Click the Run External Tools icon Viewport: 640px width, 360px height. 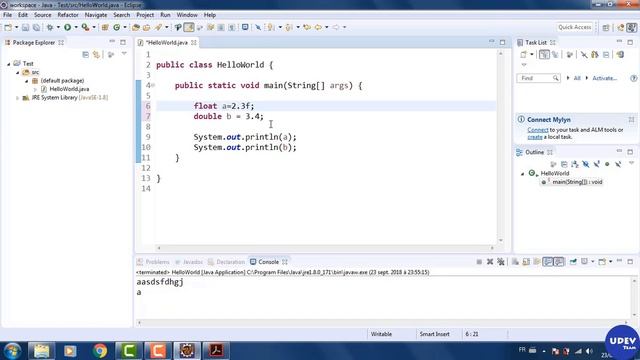coord(85,27)
